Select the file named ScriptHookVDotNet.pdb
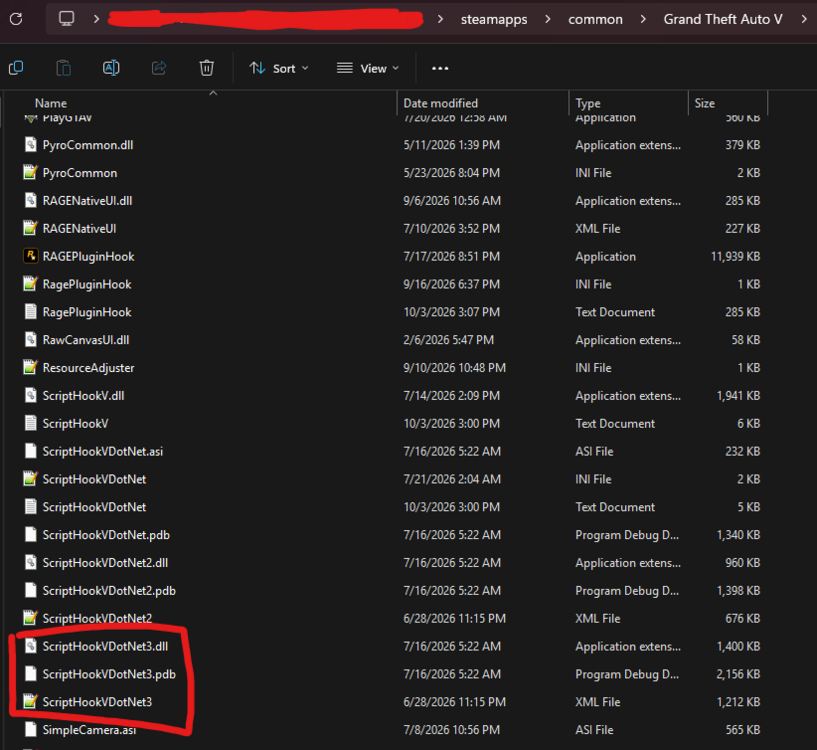817x750 pixels. pyautogui.click(x=106, y=535)
